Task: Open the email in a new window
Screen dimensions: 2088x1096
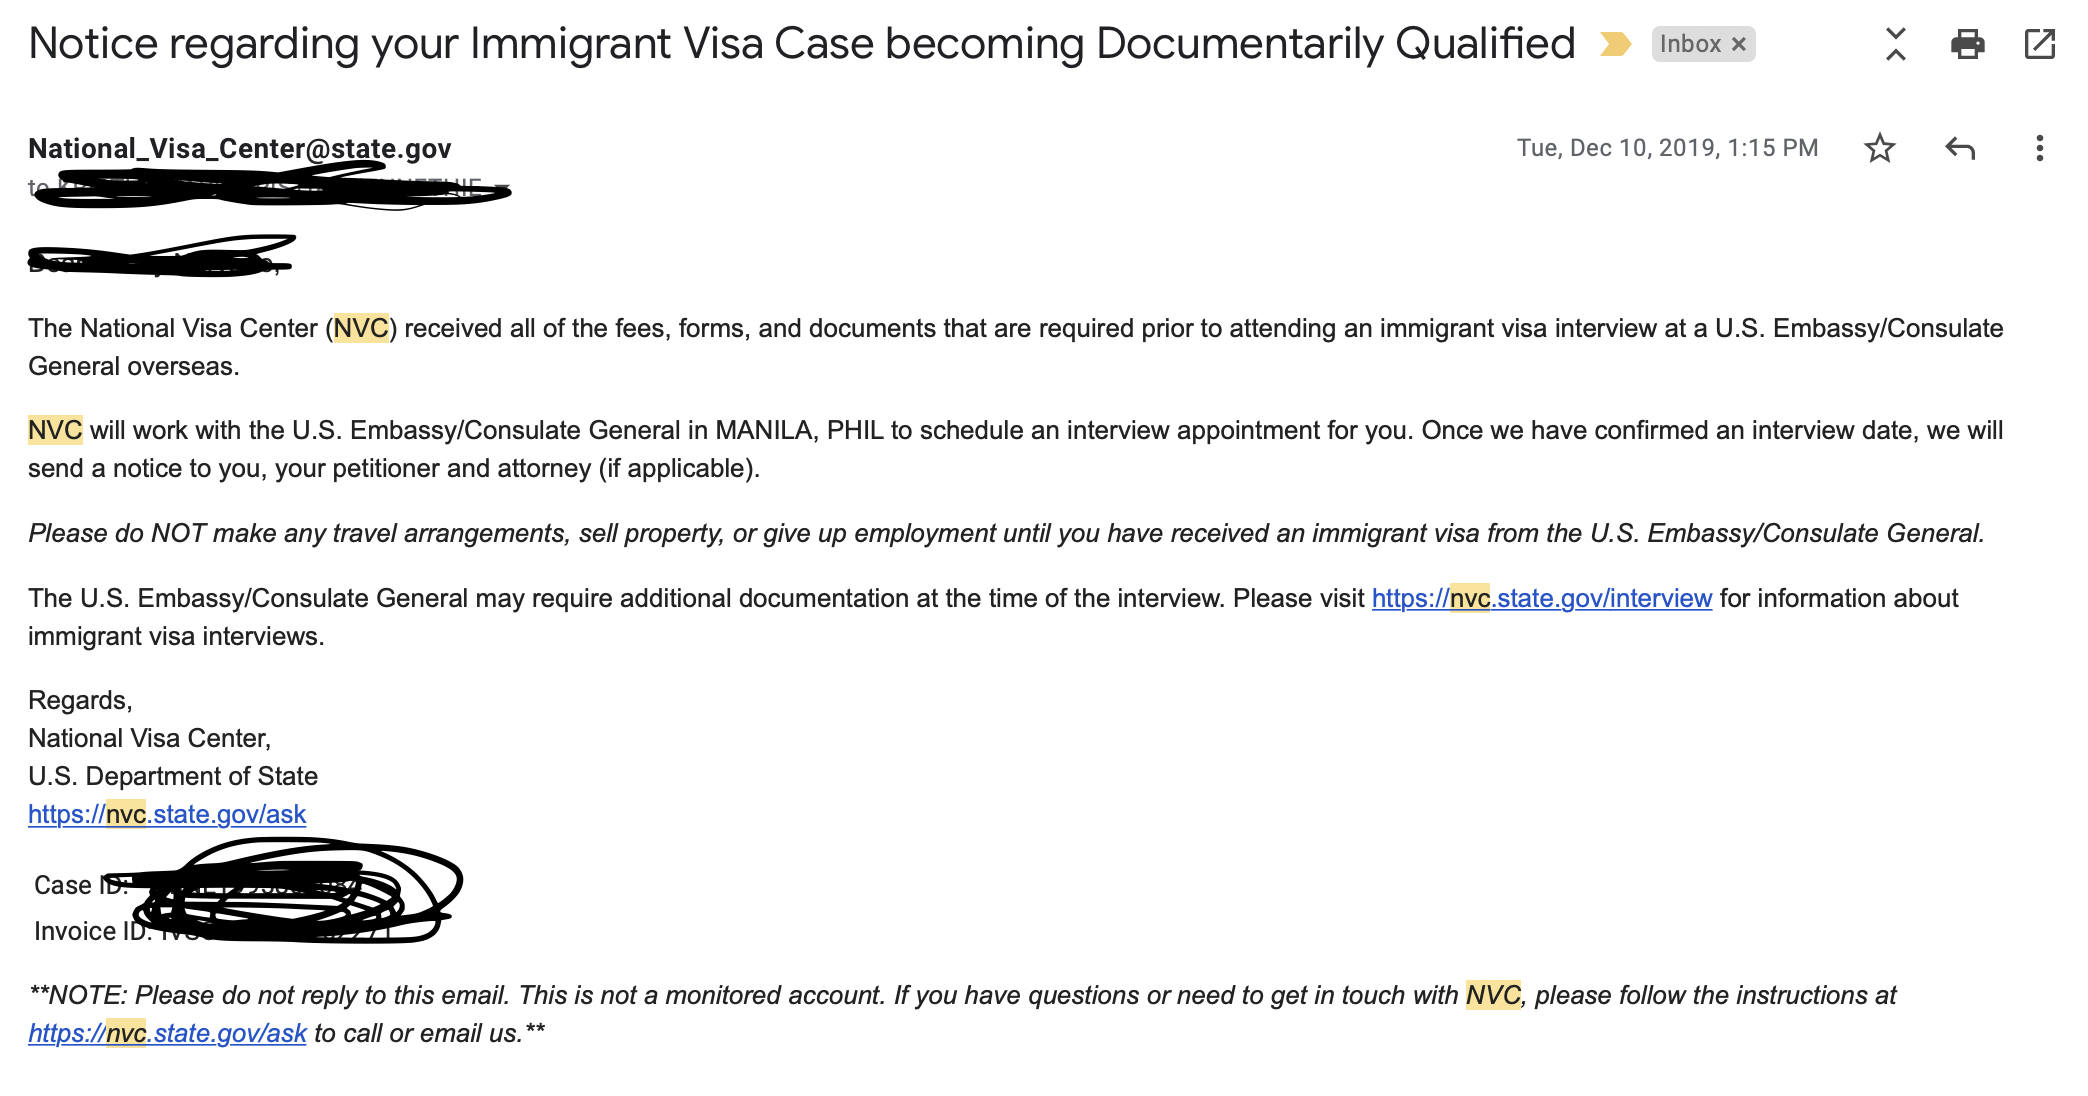Action: tap(2039, 44)
